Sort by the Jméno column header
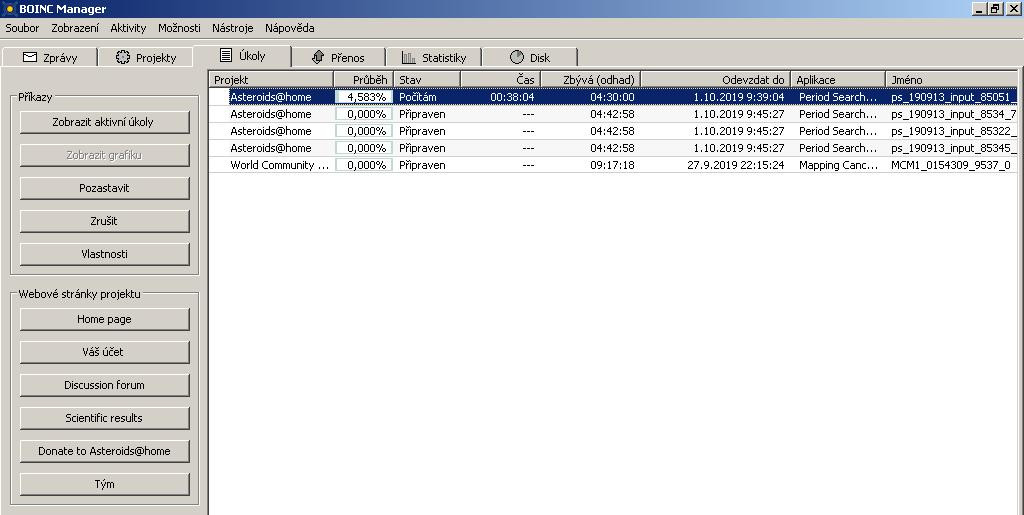This screenshot has height=515, width=1024. tap(952, 80)
